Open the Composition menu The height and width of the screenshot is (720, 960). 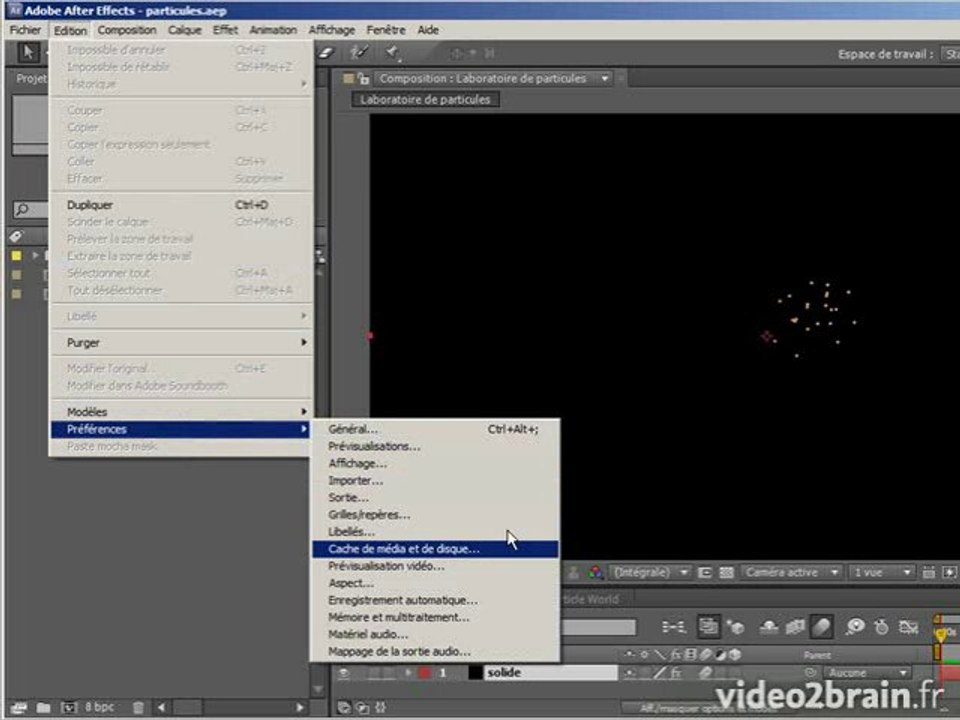127,30
